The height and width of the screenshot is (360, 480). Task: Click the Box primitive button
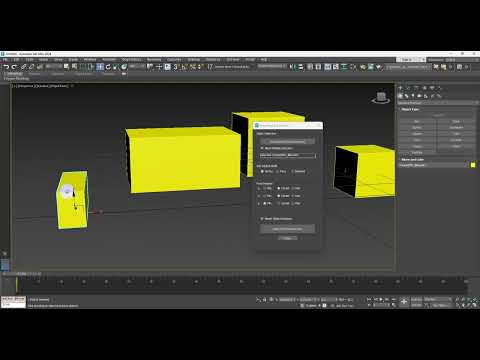point(417,121)
